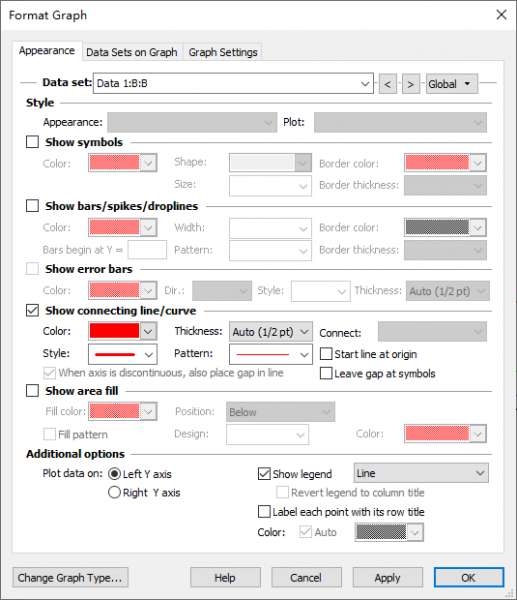Check Show bars/spikes/droplines option
The width and height of the screenshot is (517, 600).
point(33,206)
